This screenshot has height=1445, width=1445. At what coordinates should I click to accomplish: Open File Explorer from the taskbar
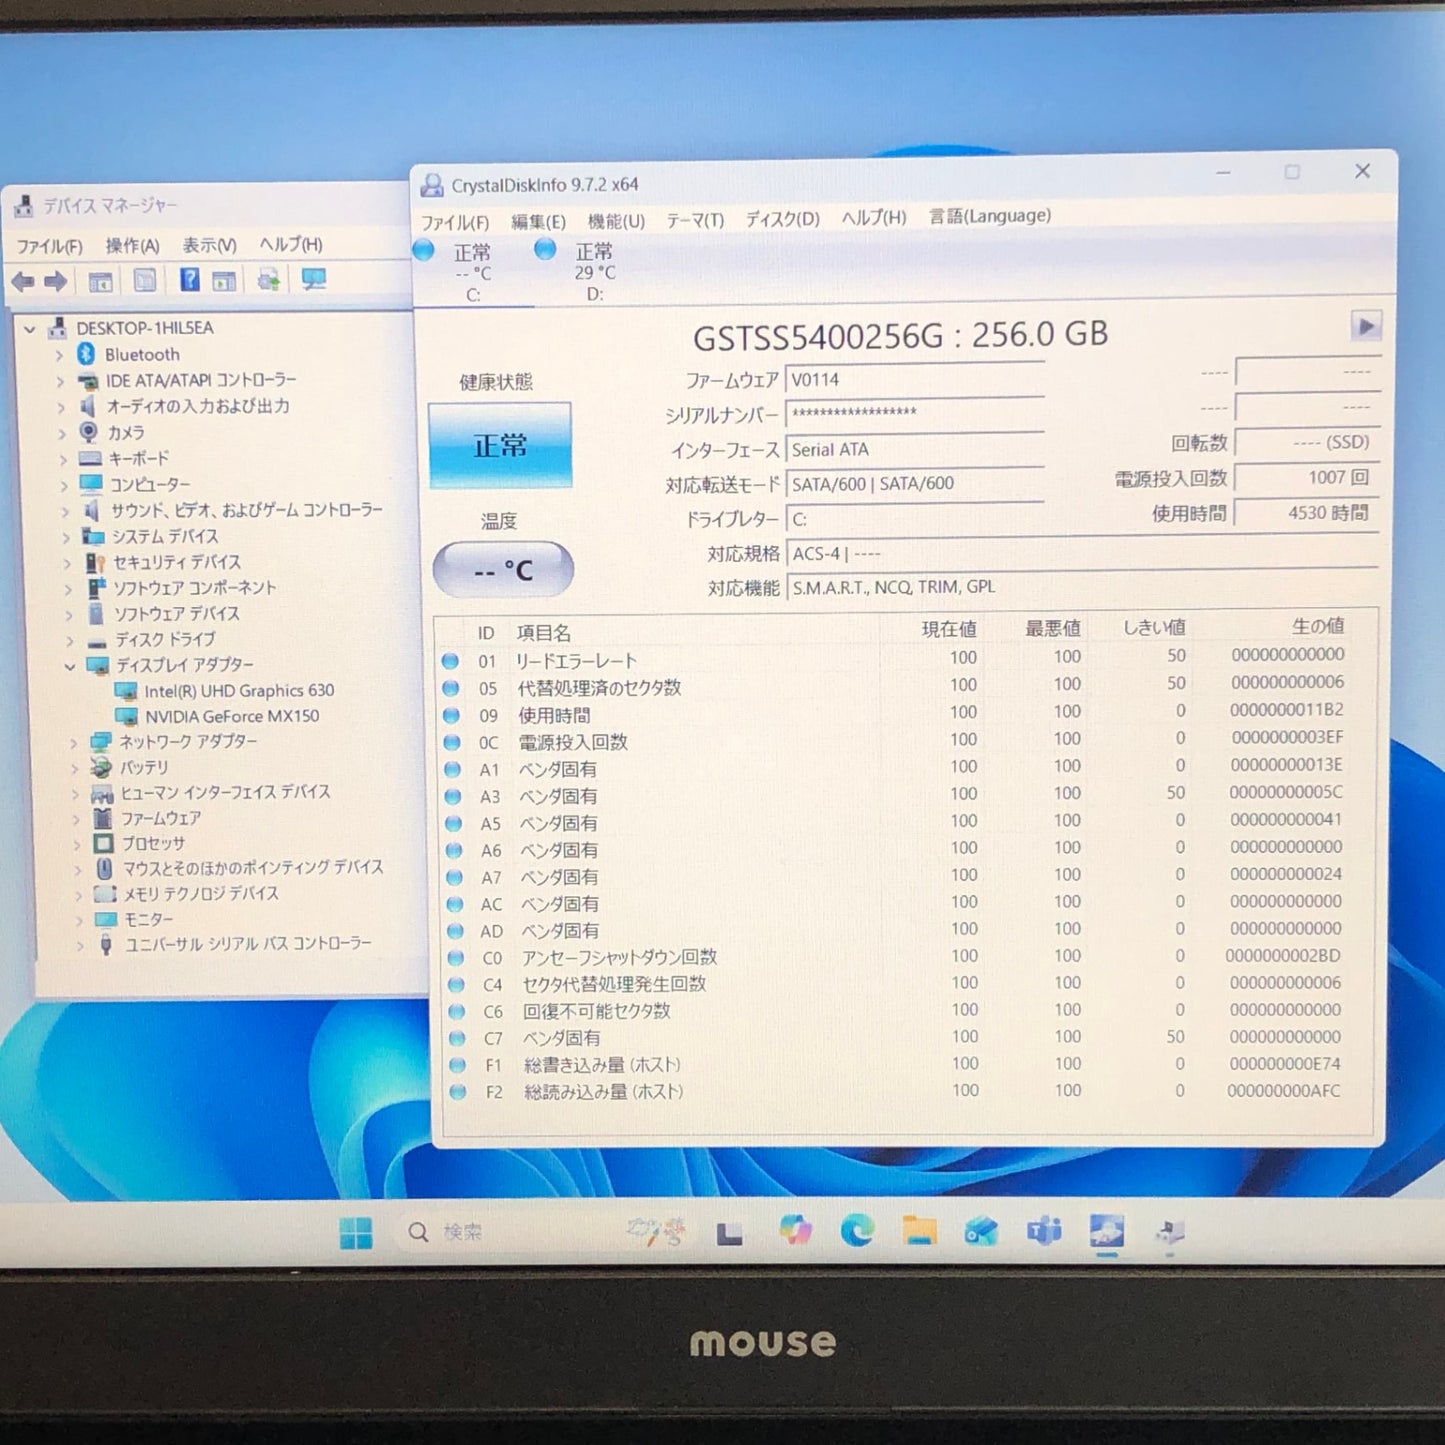pyautogui.click(x=920, y=1231)
